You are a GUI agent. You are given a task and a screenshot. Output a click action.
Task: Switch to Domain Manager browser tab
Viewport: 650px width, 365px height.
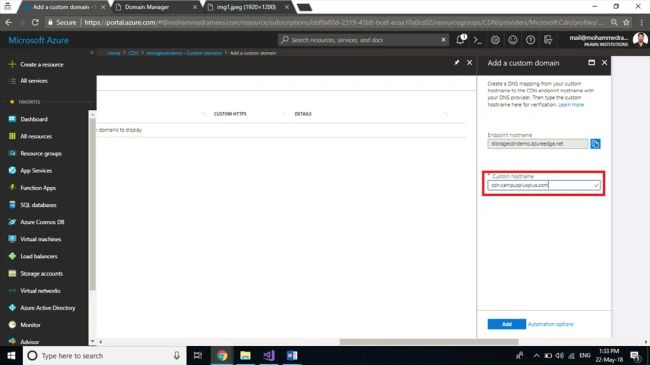click(155, 7)
